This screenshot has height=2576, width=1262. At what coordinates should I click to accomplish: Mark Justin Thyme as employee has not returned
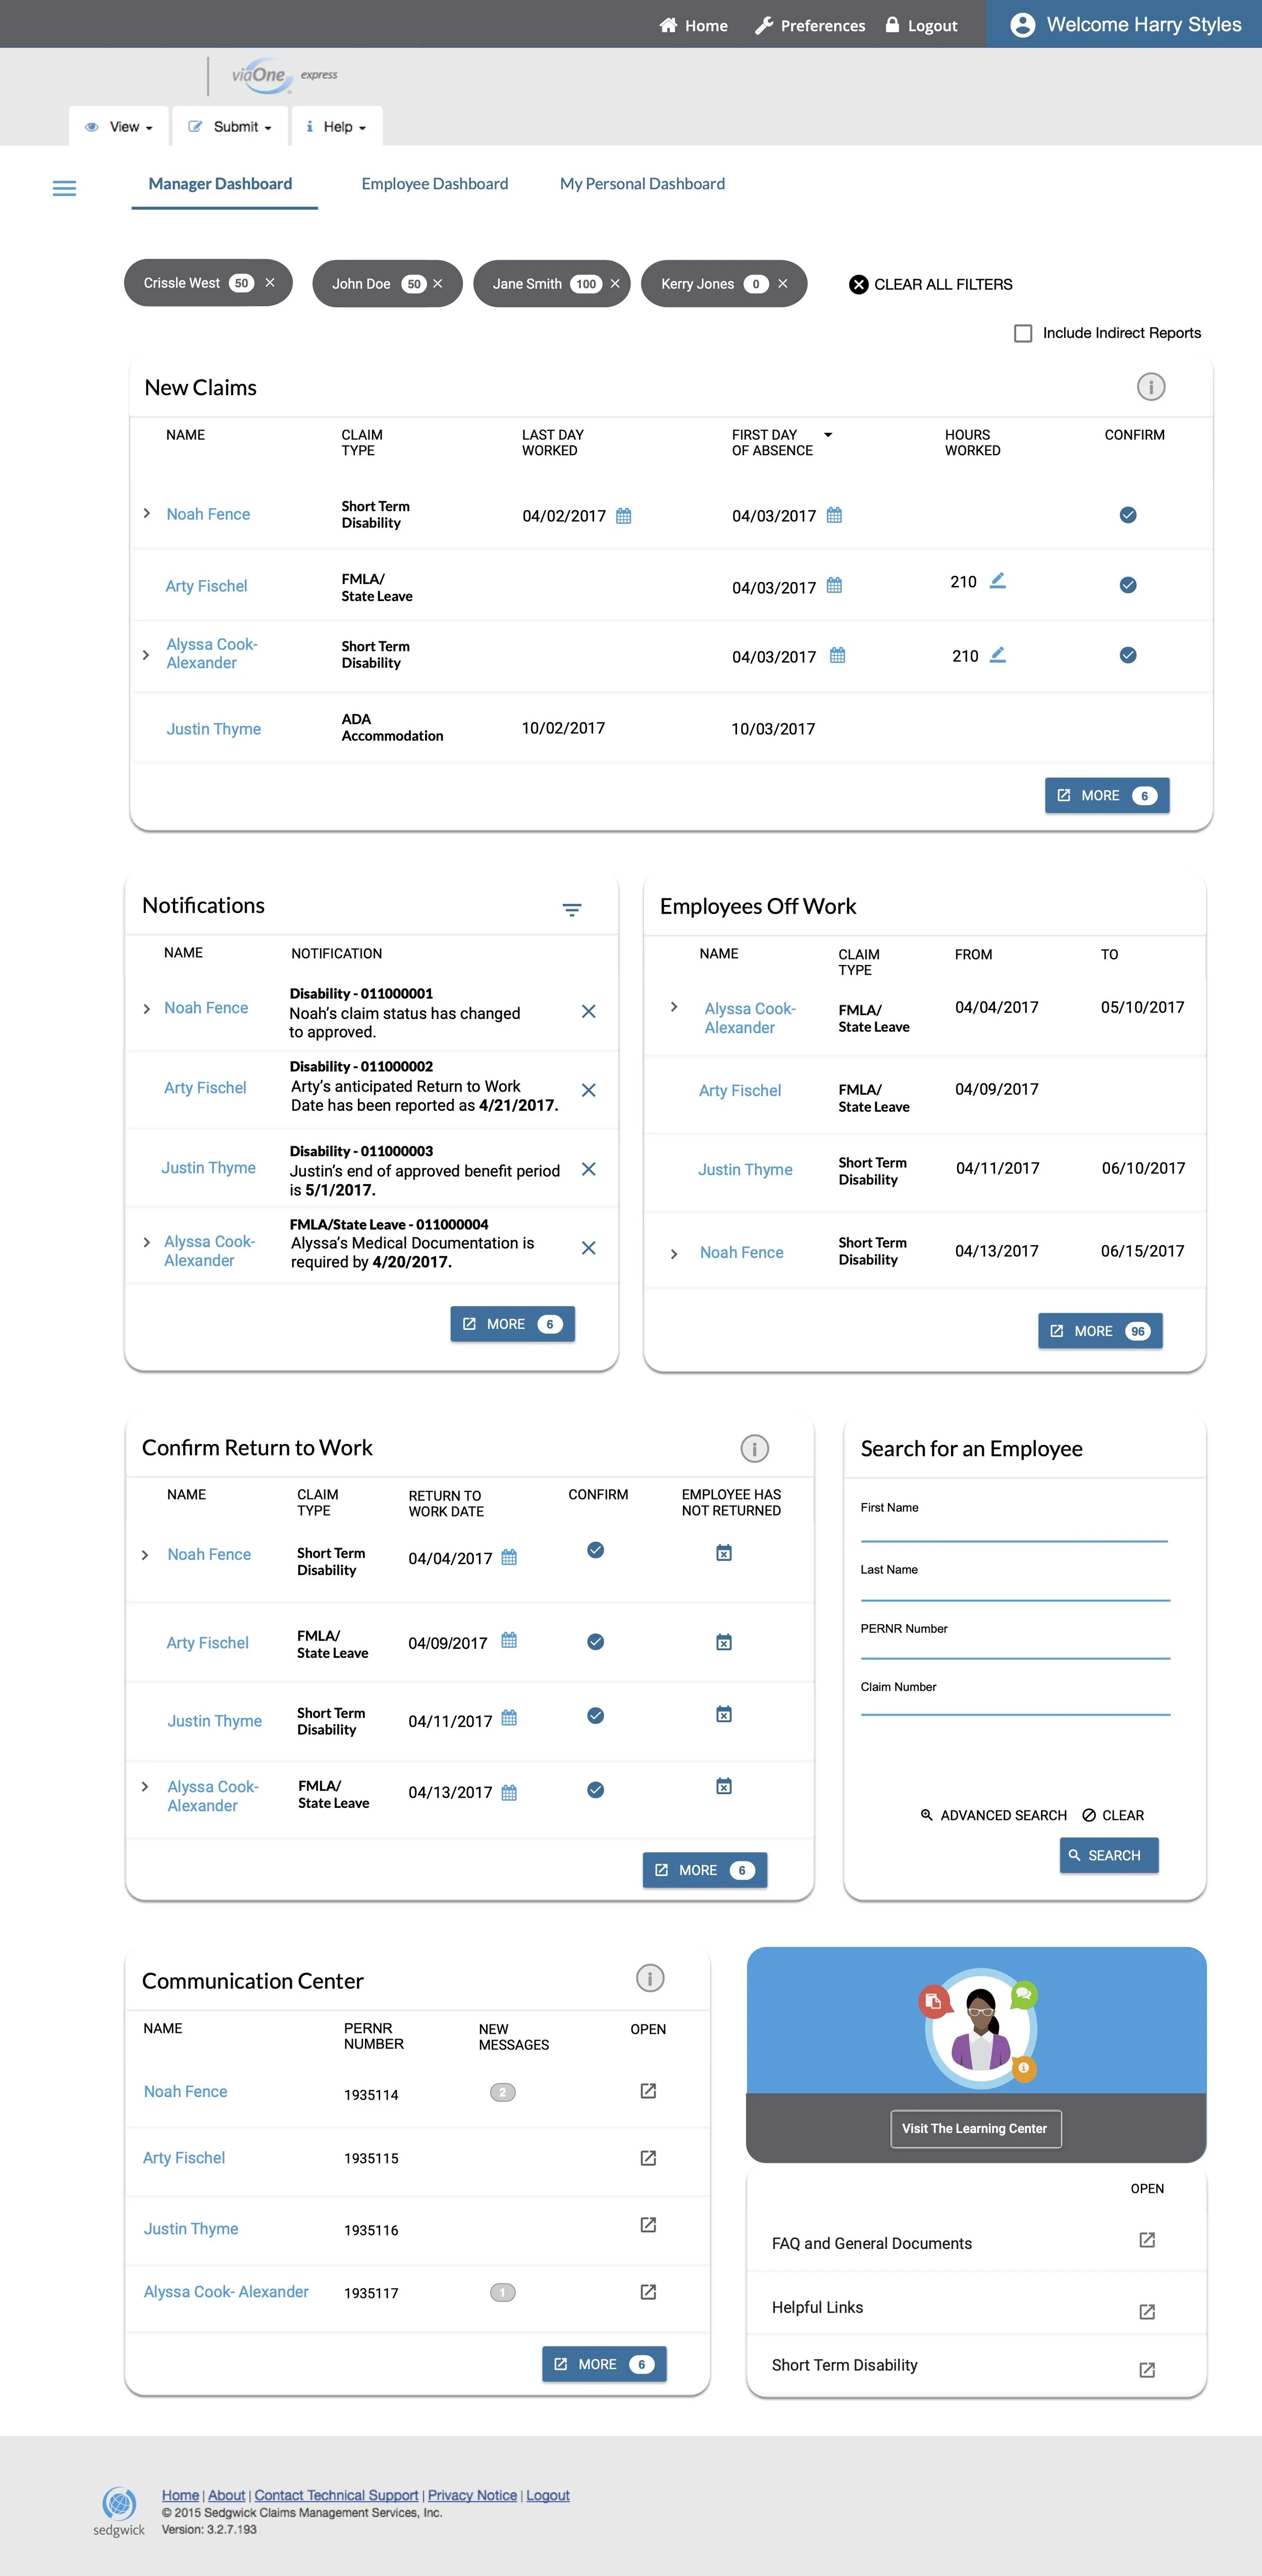[x=723, y=1714]
